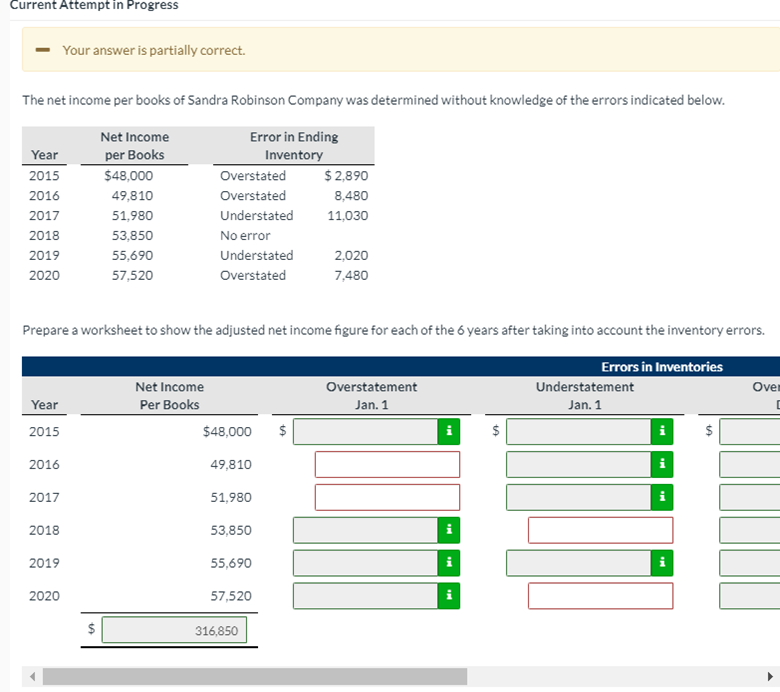Click info icon for 2015 Understatement Jan. 1
The height and width of the screenshot is (692, 780).
click(662, 431)
